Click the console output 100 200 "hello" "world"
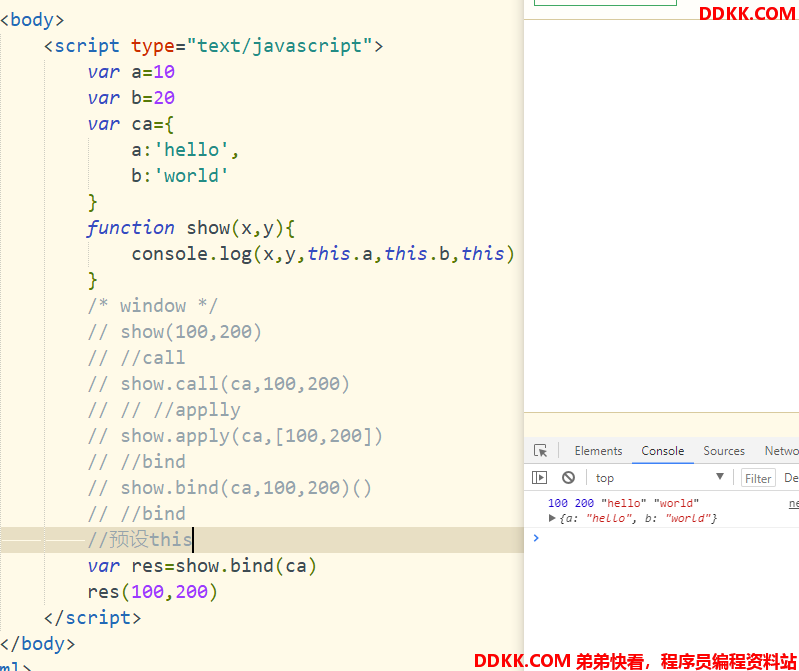 click(x=623, y=503)
